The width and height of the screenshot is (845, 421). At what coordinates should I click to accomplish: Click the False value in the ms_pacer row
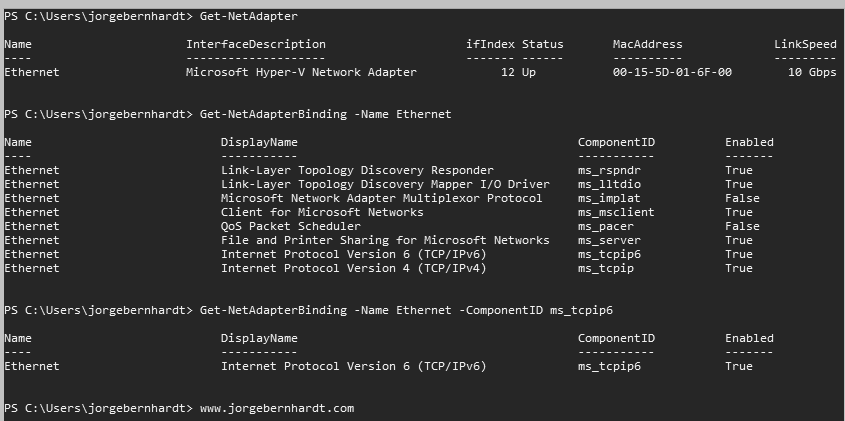pos(742,227)
